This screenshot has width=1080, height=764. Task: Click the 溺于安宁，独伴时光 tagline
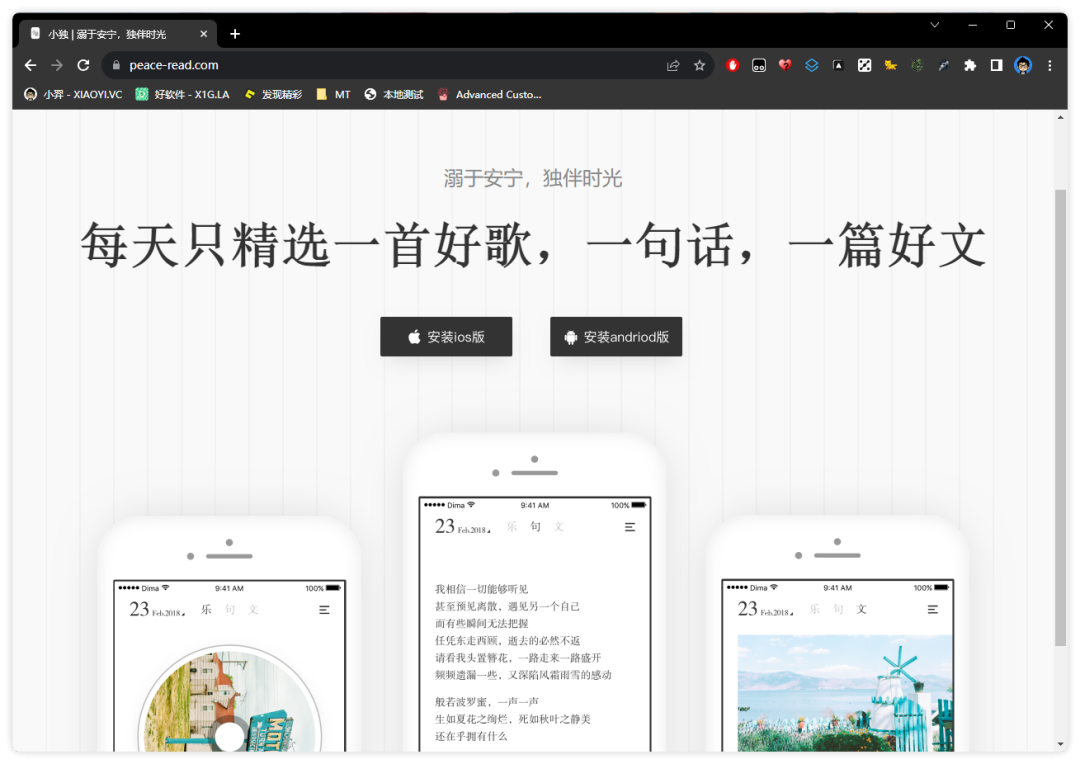532,179
